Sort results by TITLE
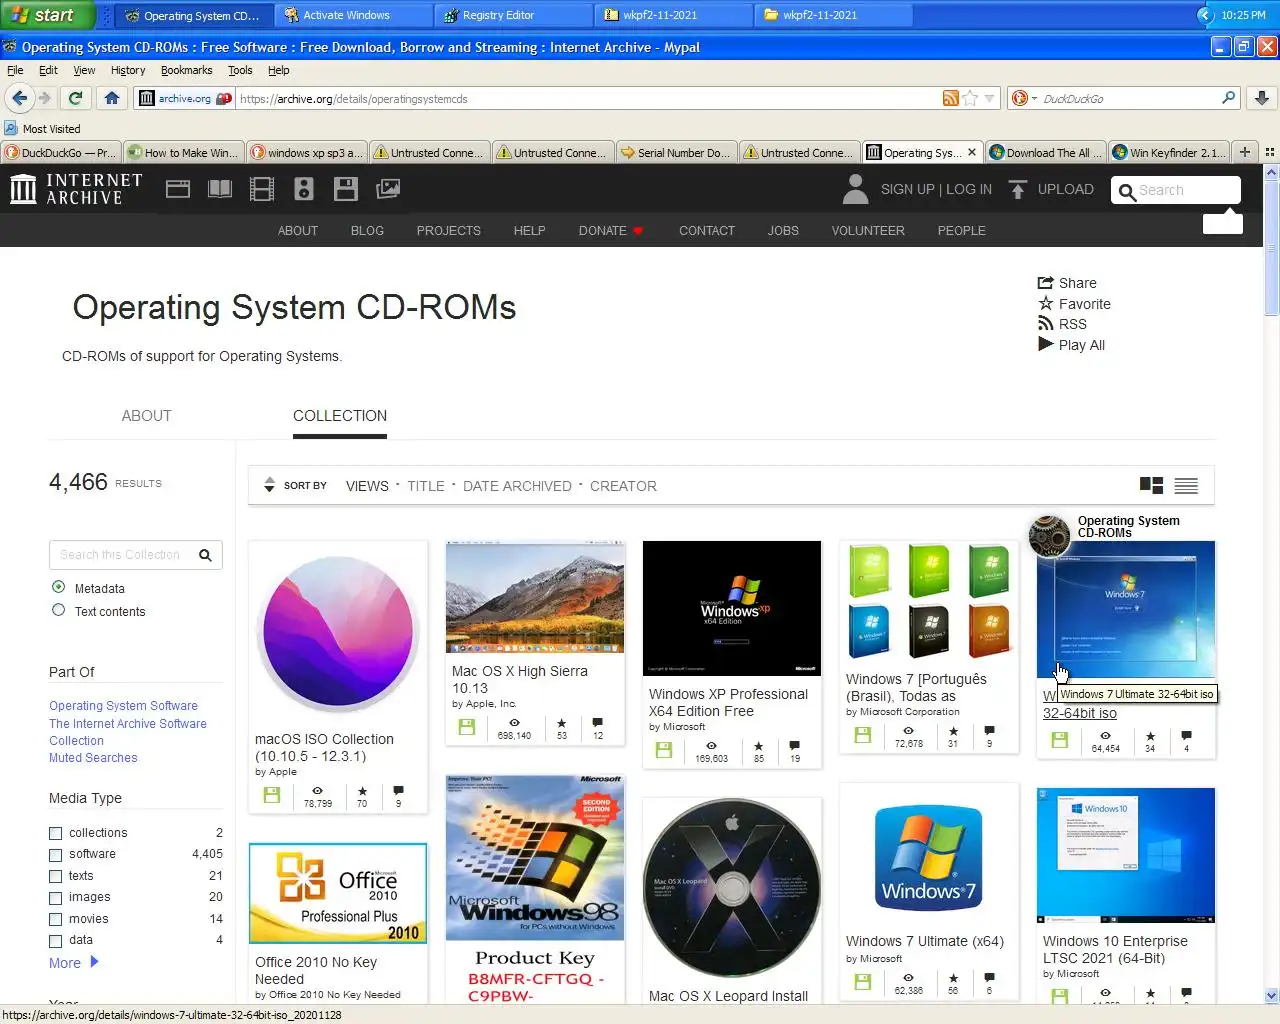Screen dimensions: 1280x1024 coord(426,486)
